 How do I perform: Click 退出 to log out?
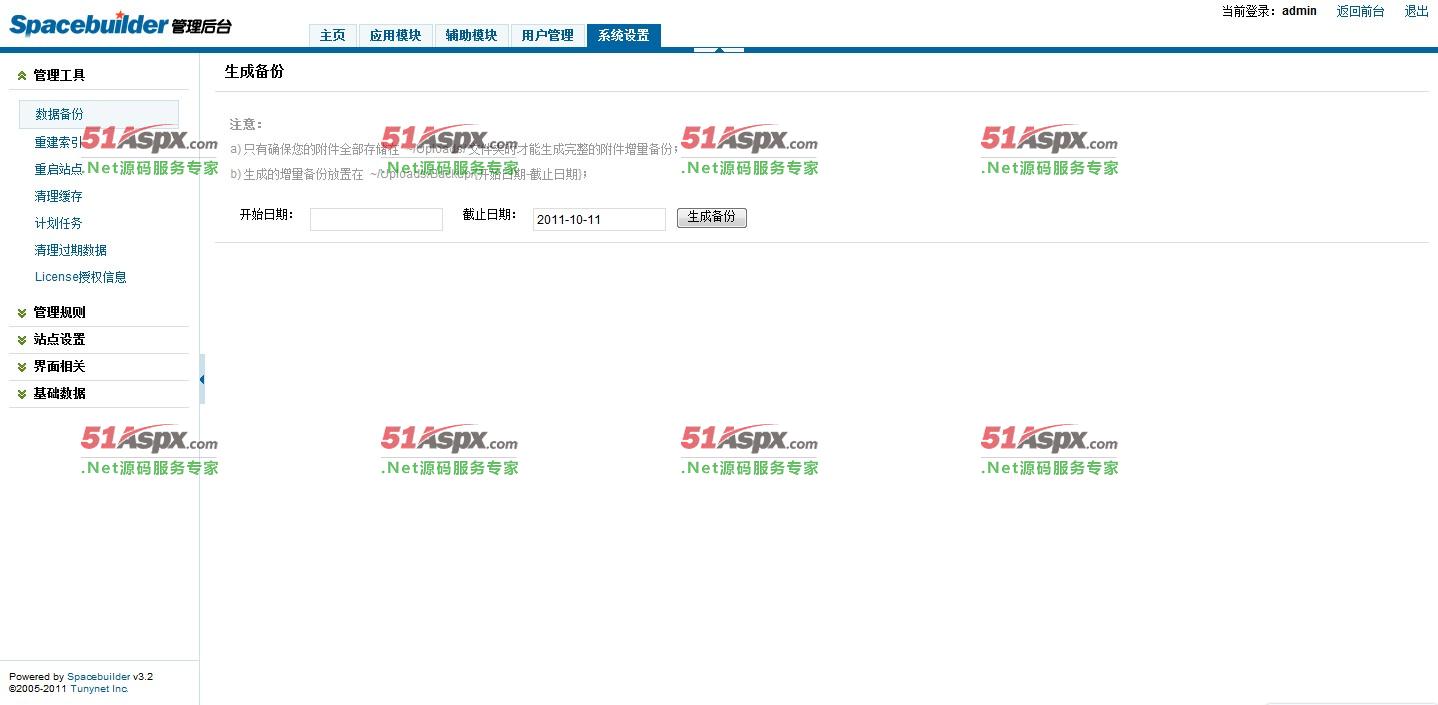[x=1417, y=12]
